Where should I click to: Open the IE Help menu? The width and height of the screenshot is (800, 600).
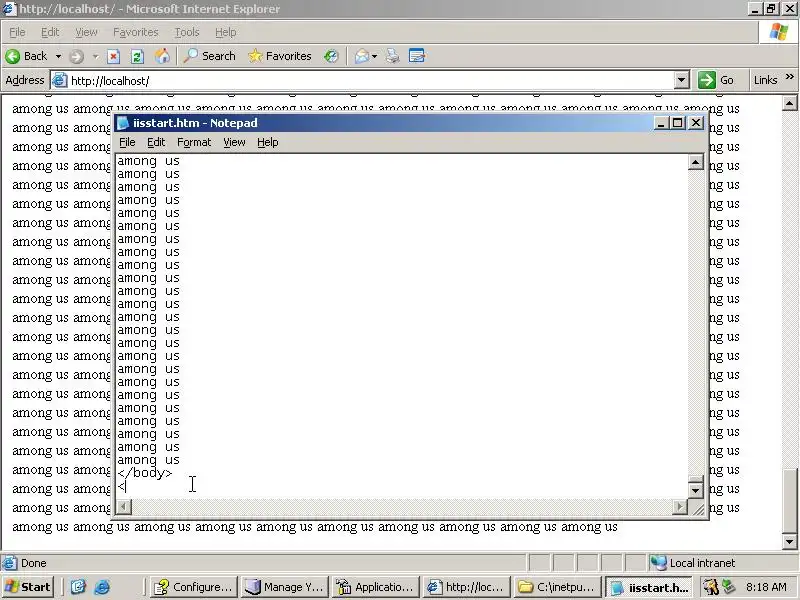pos(226,32)
